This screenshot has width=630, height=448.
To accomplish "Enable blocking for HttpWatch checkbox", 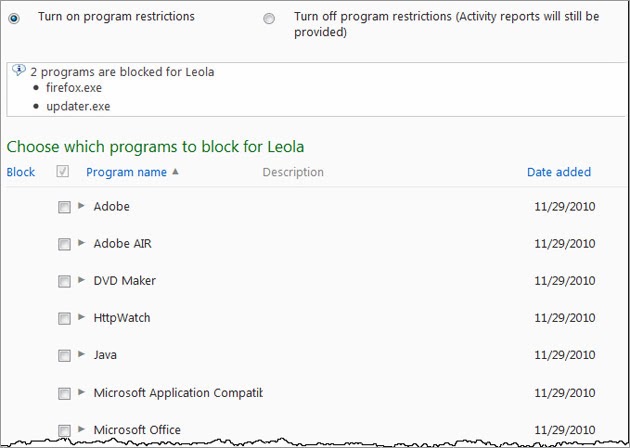I will tap(64, 318).
